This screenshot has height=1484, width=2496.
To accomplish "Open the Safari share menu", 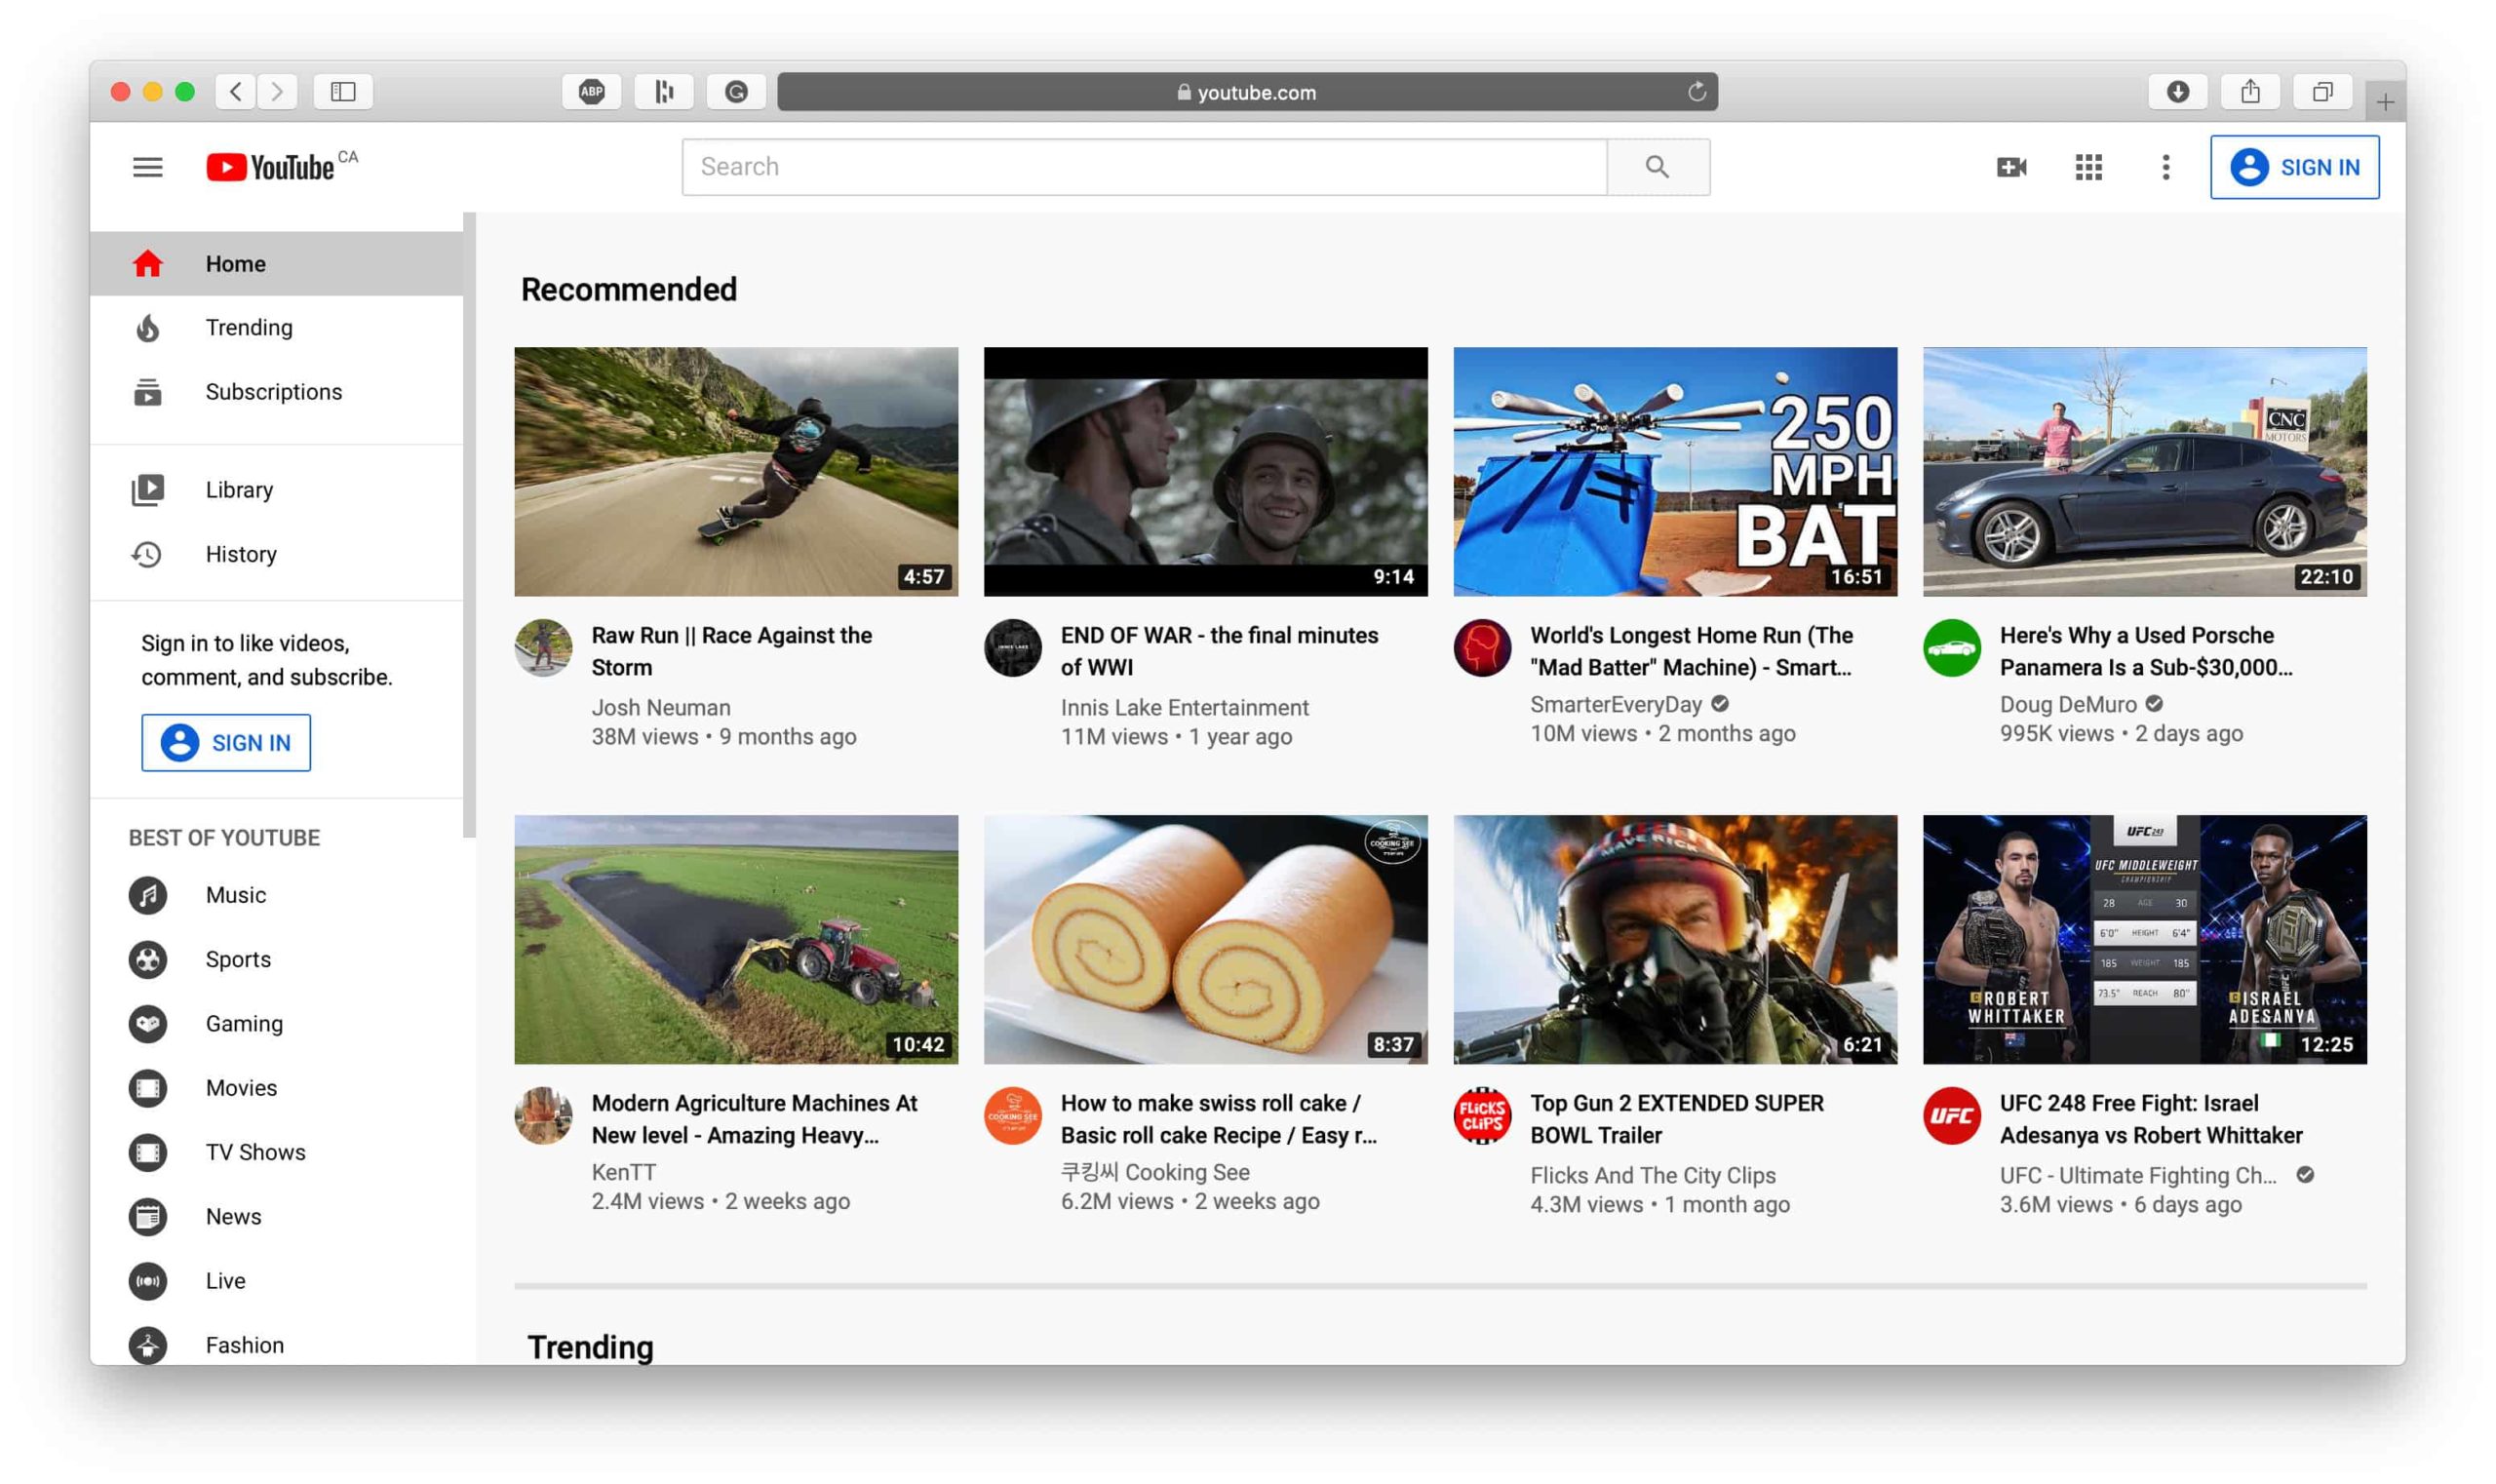I will pos(2250,92).
